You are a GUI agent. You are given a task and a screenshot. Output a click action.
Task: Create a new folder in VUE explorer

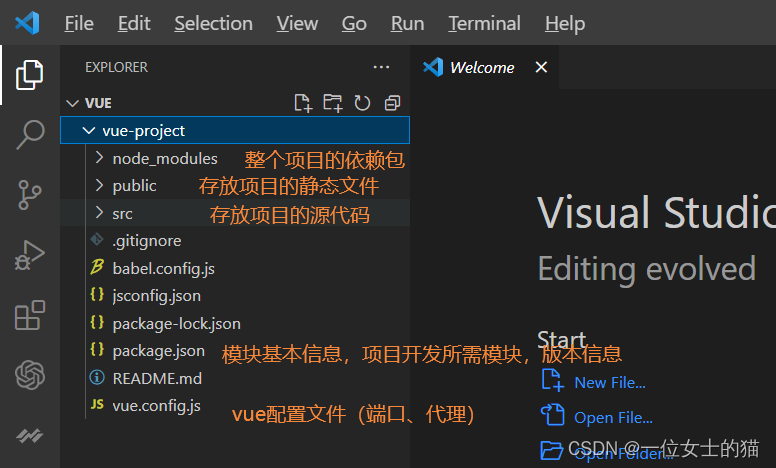click(x=333, y=103)
